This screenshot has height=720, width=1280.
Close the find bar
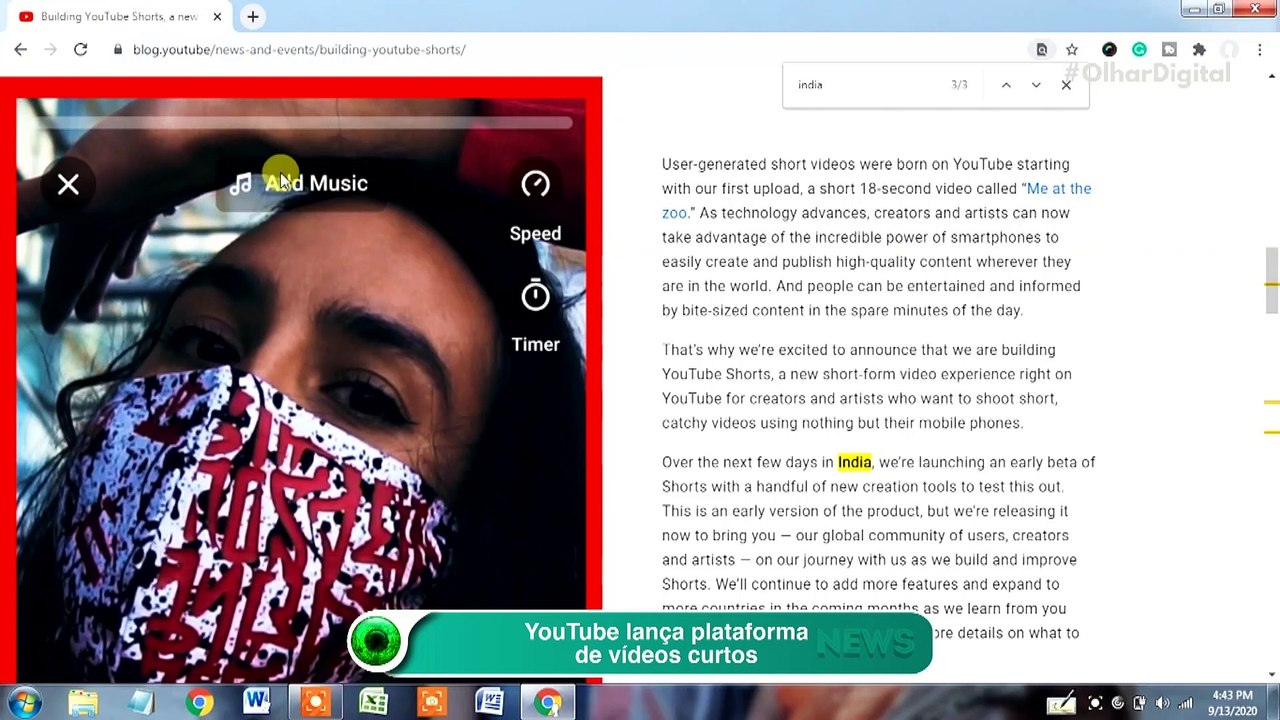1066,85
